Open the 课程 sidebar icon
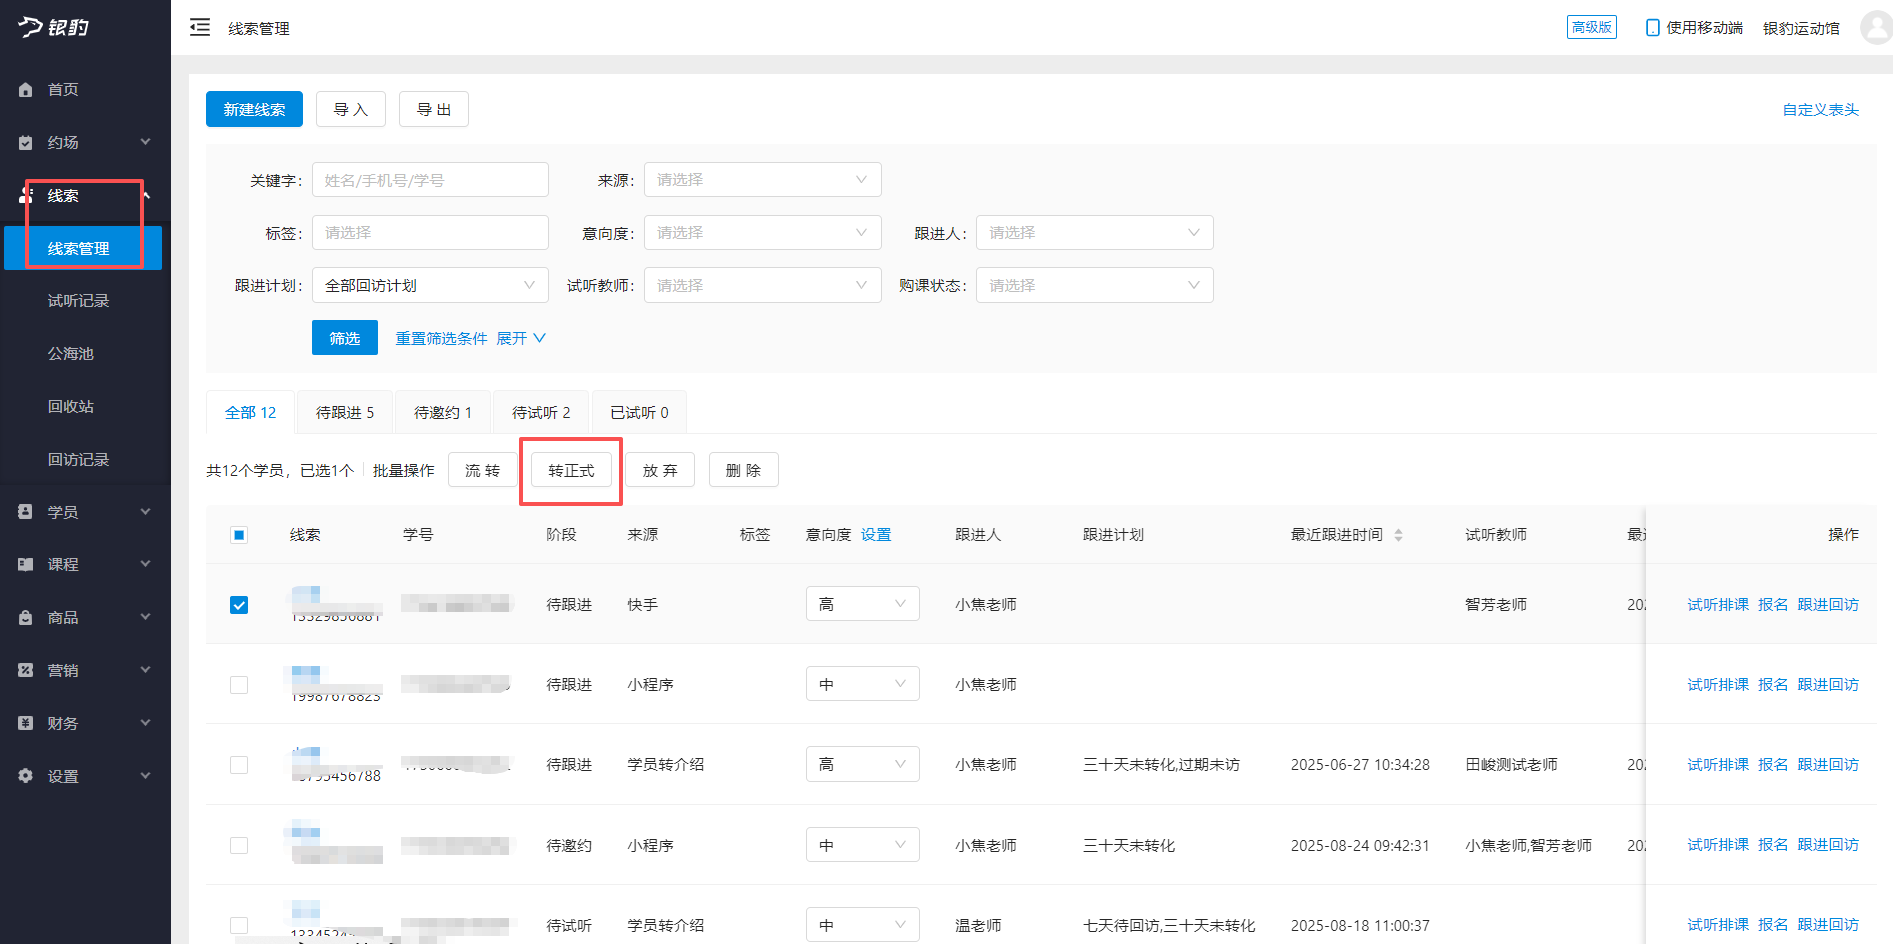 [26, 564]
